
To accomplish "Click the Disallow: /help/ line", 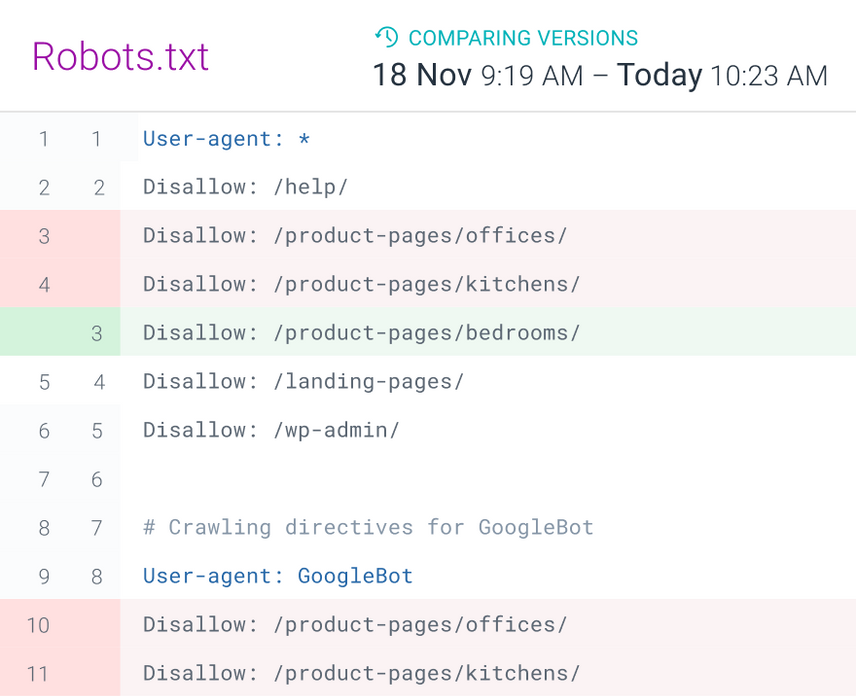I will [245, 187].
